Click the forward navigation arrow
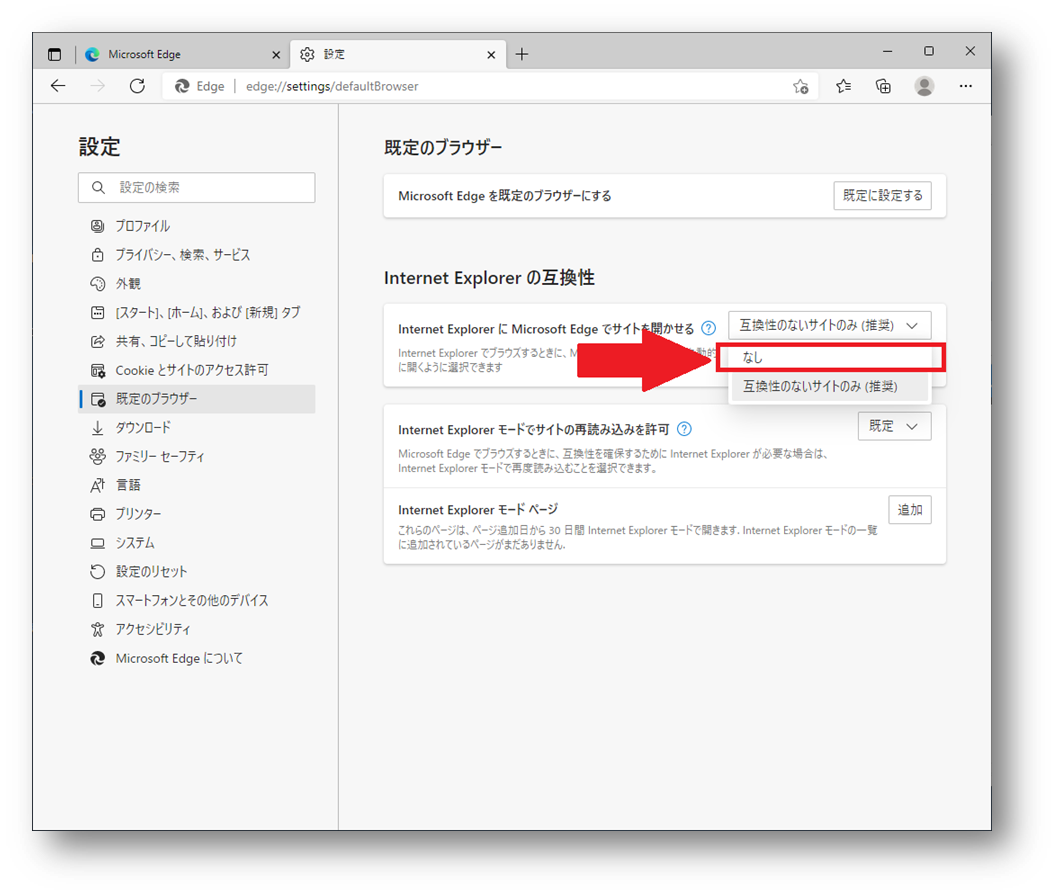This screenshot has height=896, width=1057. (x=98, y=86)
